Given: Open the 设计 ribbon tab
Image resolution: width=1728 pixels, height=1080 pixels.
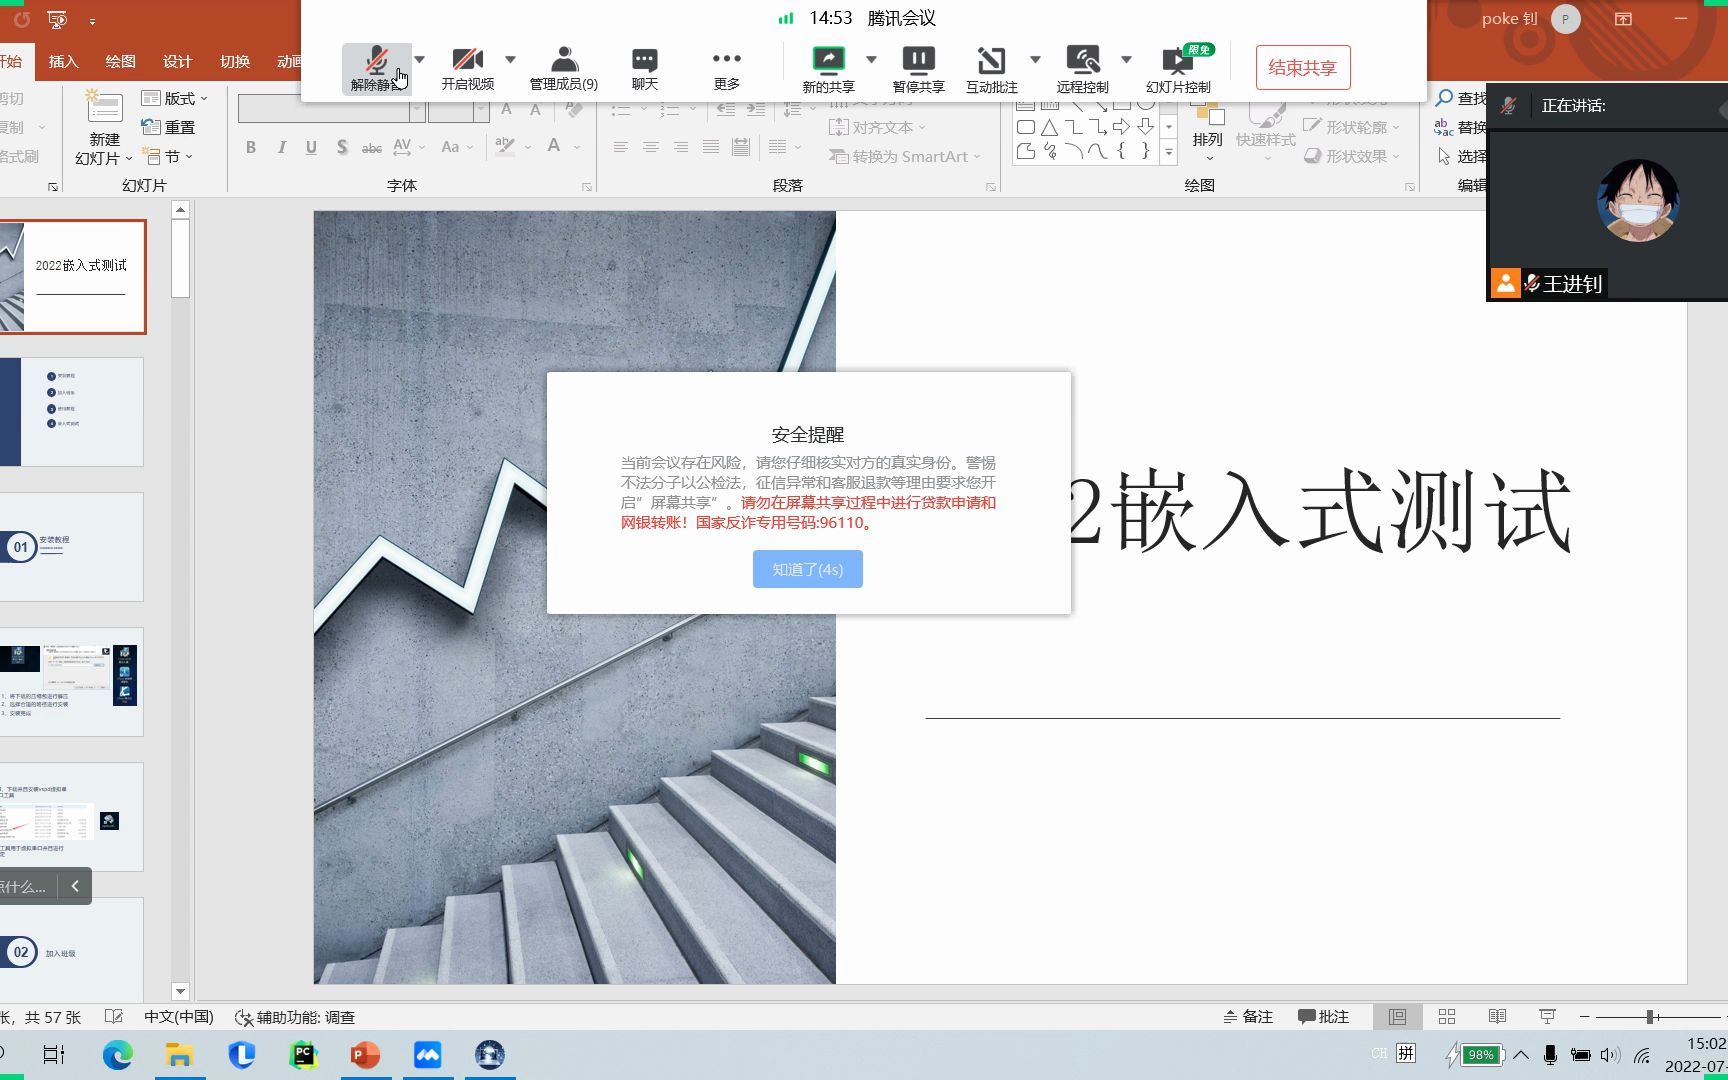Looking at the screenshot, I should point(177,61).
